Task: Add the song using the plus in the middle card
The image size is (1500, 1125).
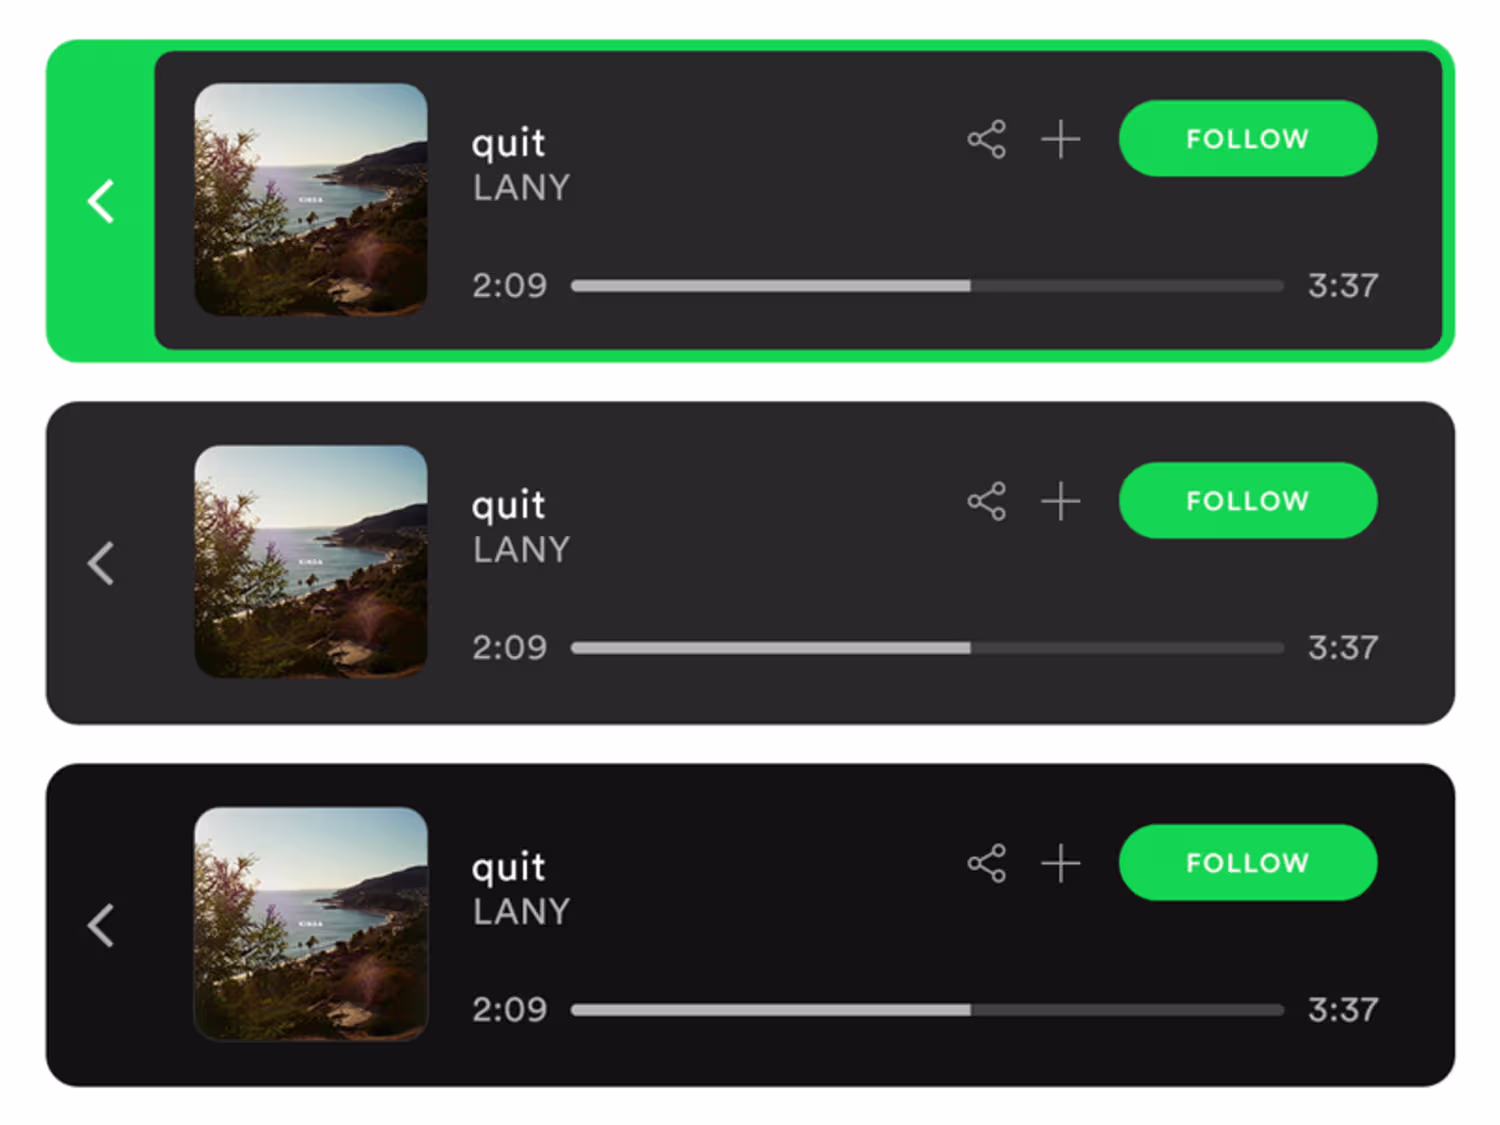Action: (1060, 501)
